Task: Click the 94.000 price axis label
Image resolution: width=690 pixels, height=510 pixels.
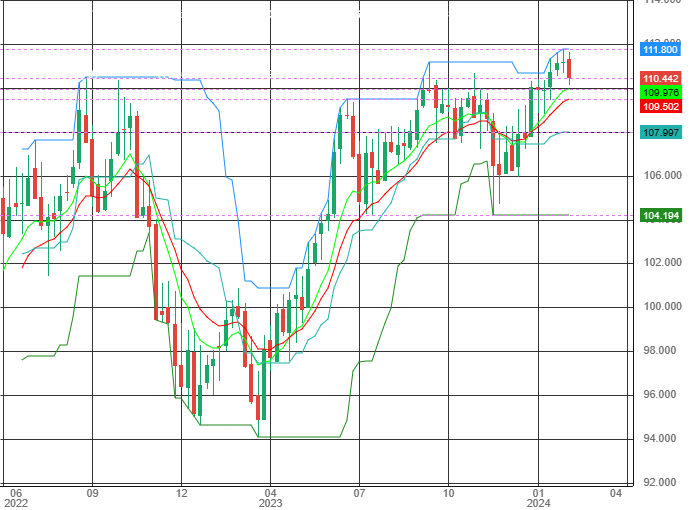Action: (662, 438)
